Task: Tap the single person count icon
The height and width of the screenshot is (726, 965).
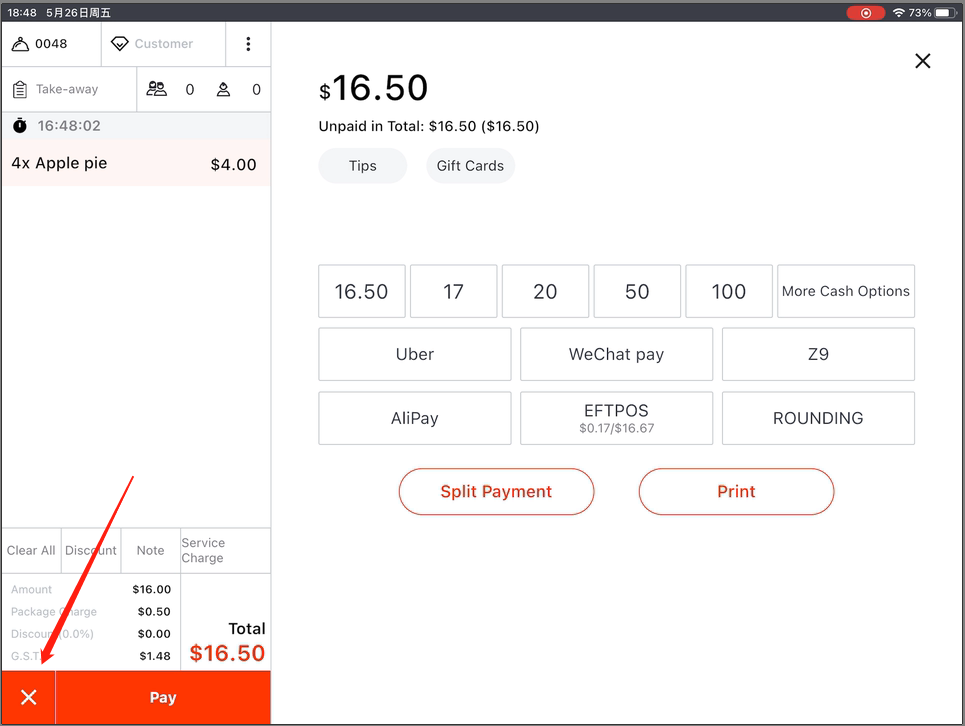Action: [223, 90]
